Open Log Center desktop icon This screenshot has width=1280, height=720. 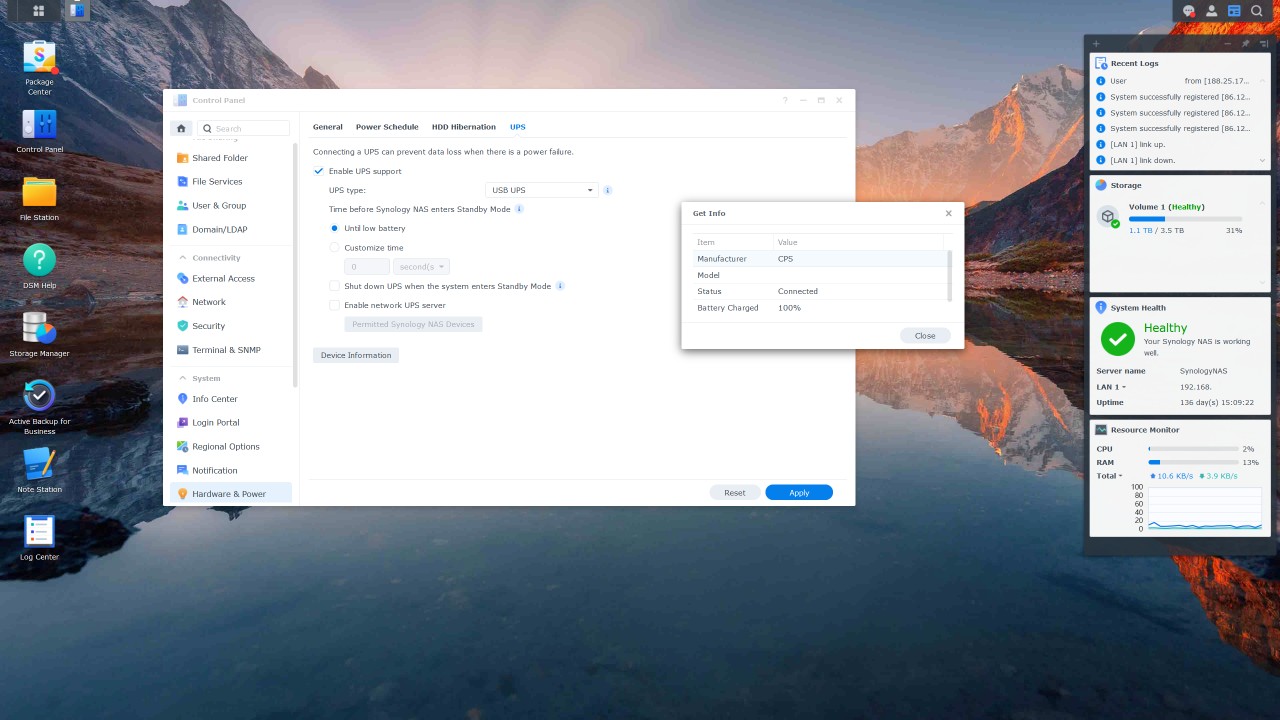tap(39, 532)
